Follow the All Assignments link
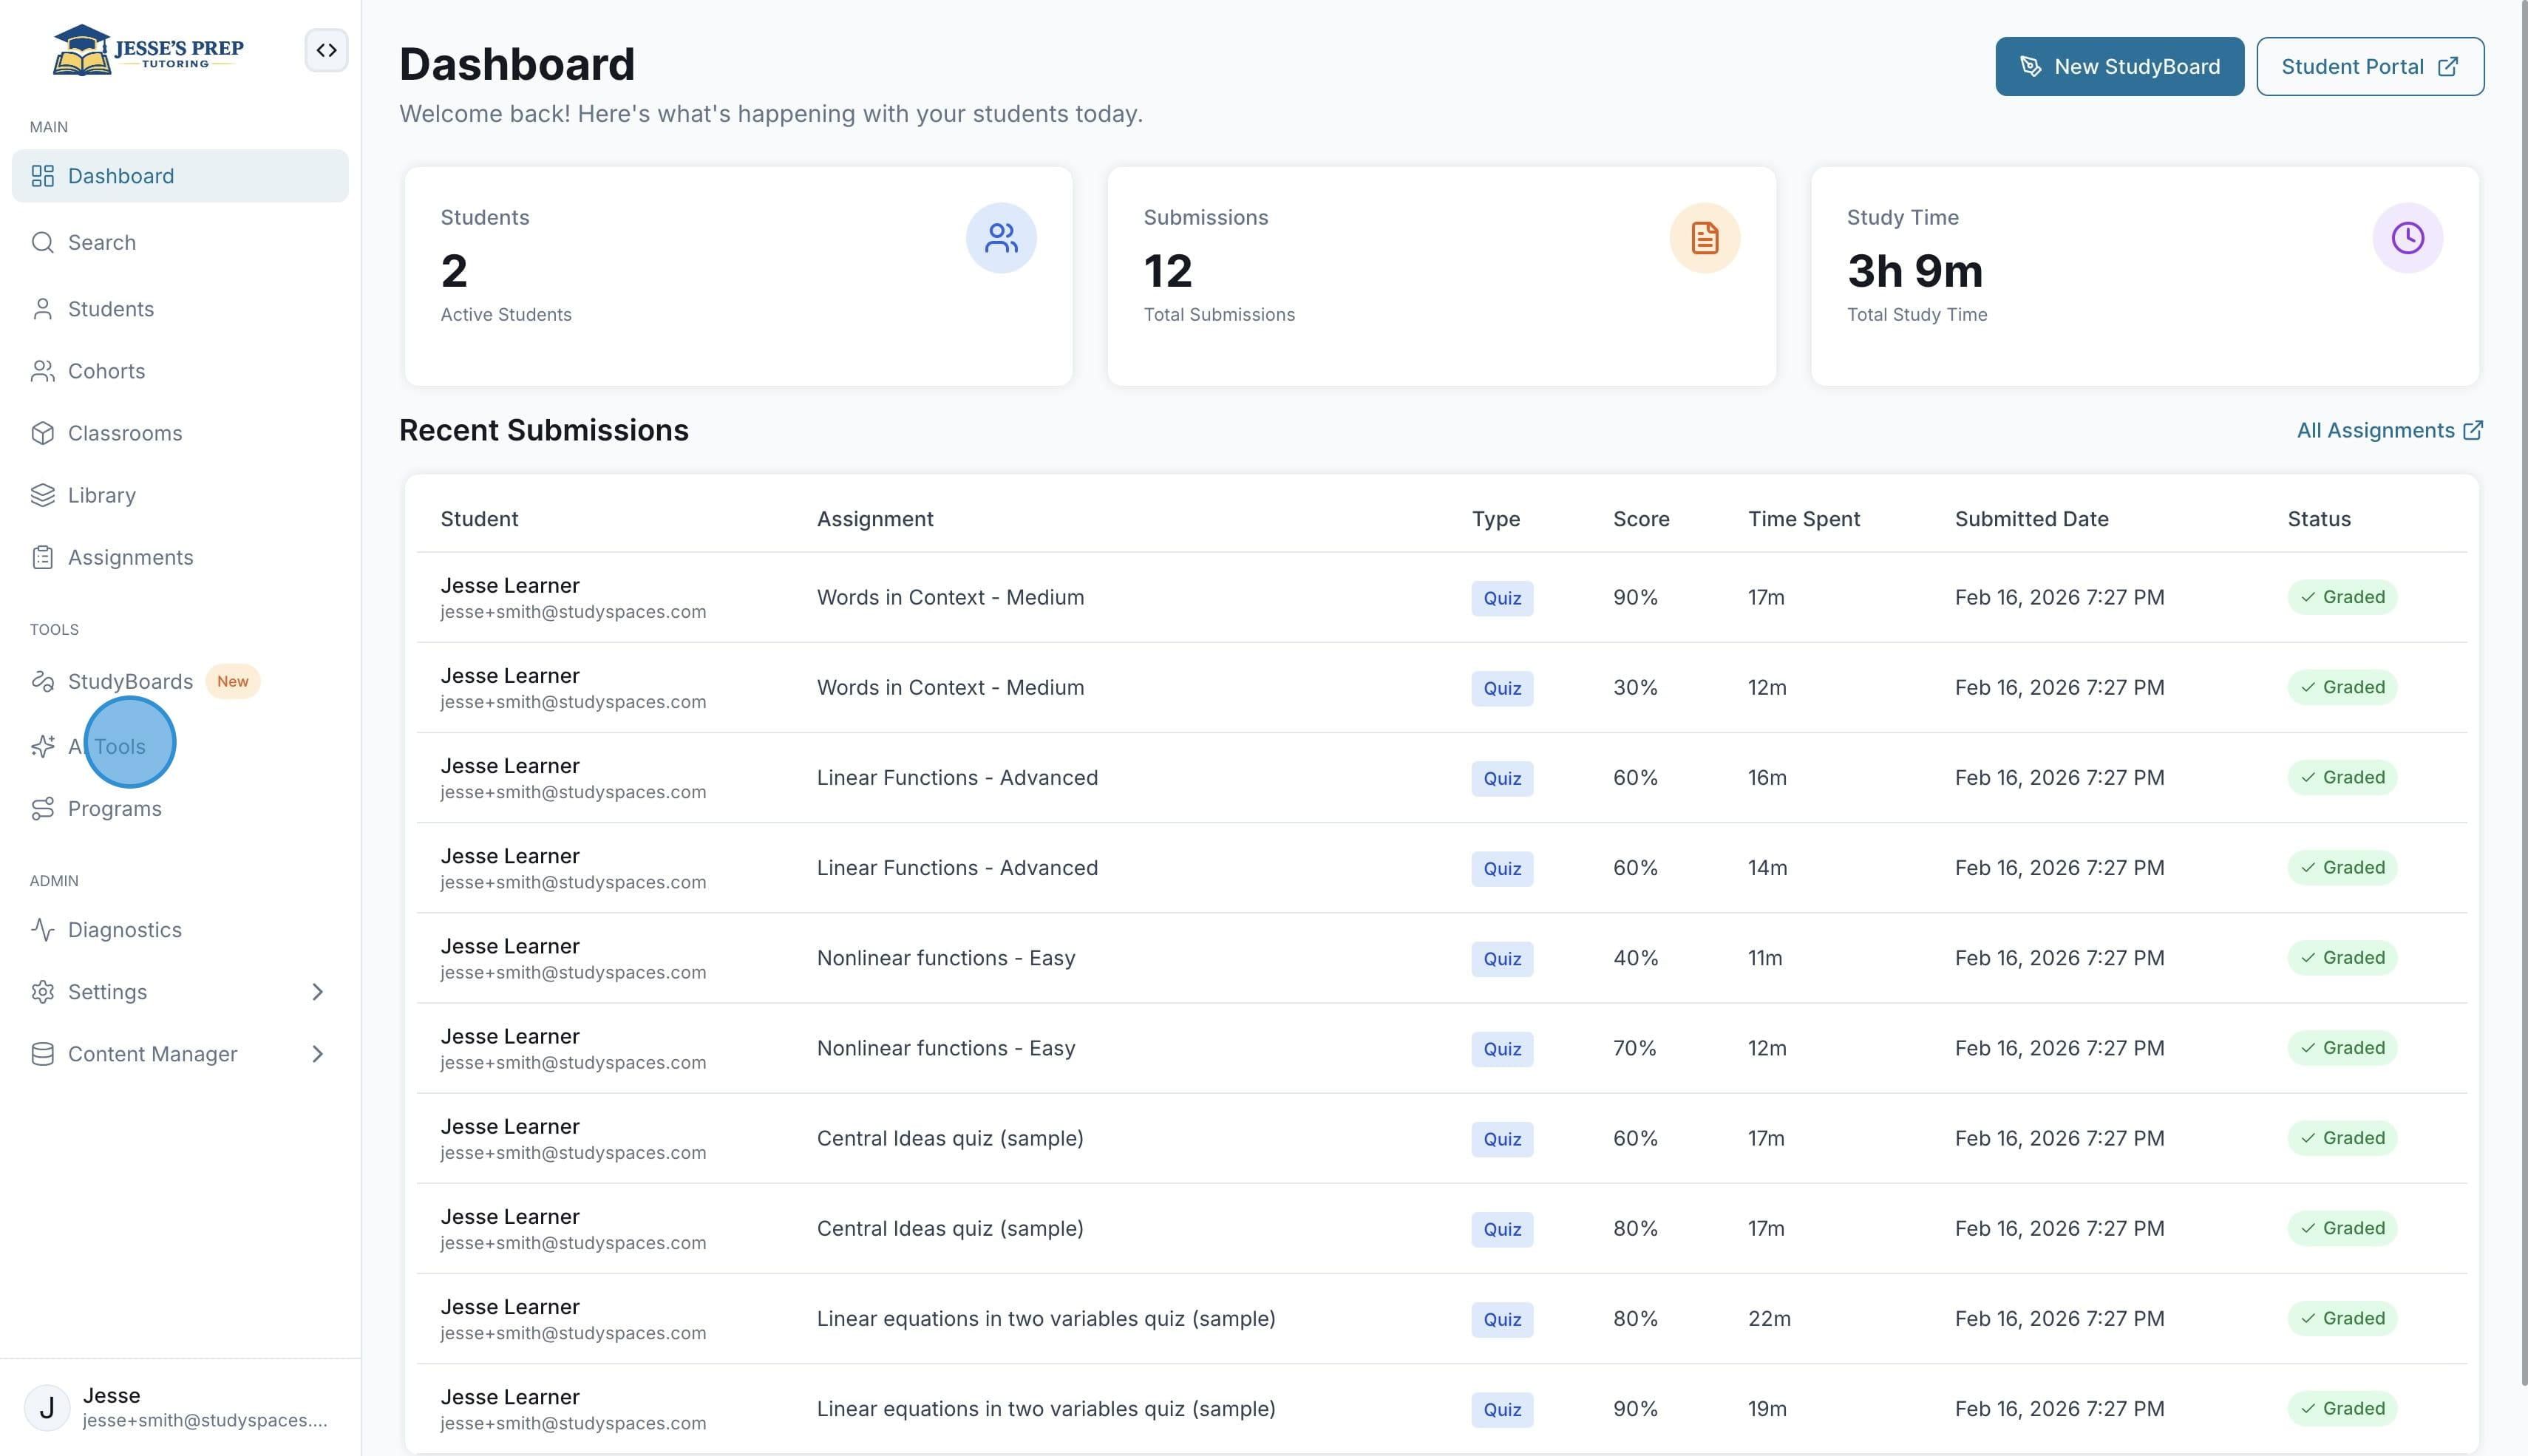Screen dimensions: 2528x1456 coord(2389,430)
